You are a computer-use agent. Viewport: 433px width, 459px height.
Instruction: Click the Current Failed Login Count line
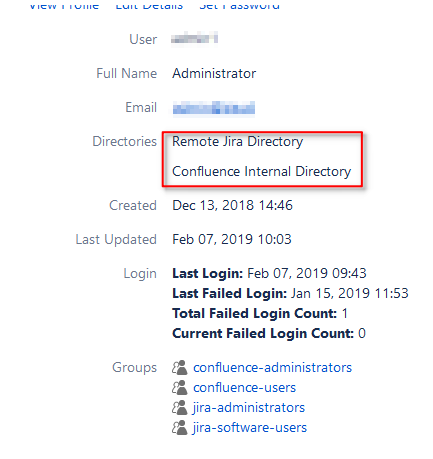point(269,333)
